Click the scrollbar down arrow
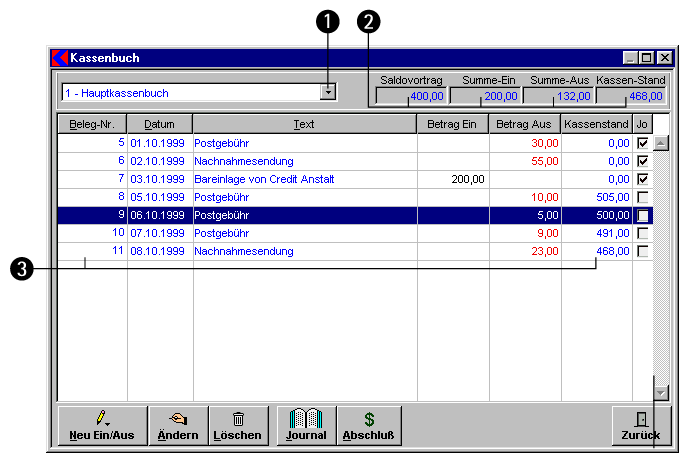The height and width of the screenshot is (463, 690). 661,392
